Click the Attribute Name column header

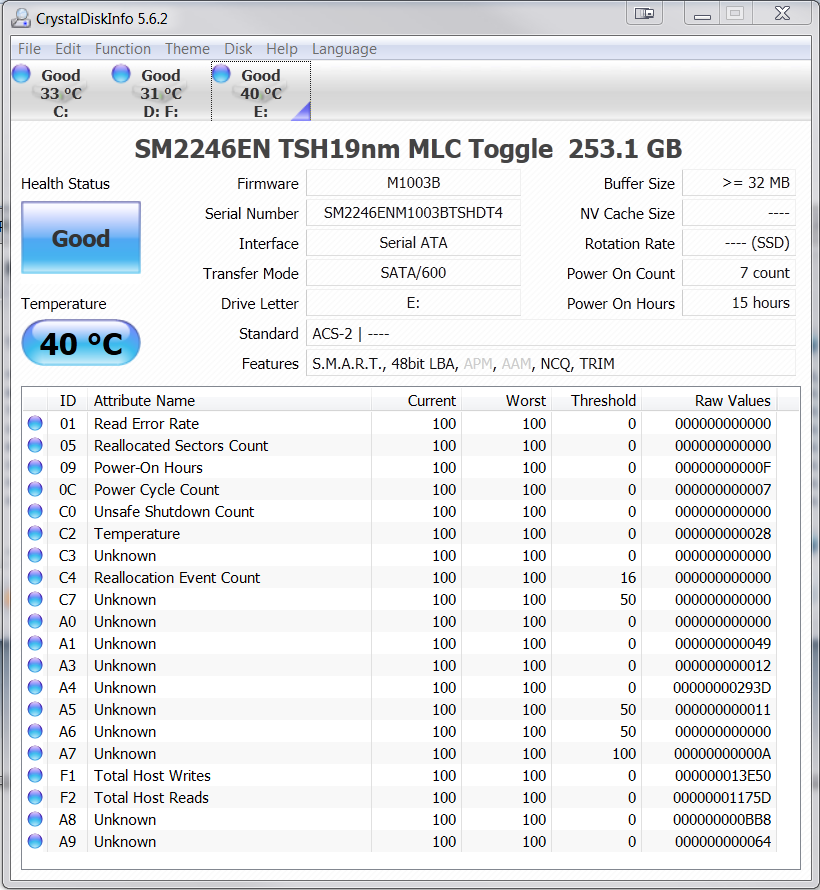click(x=144, y=400)
